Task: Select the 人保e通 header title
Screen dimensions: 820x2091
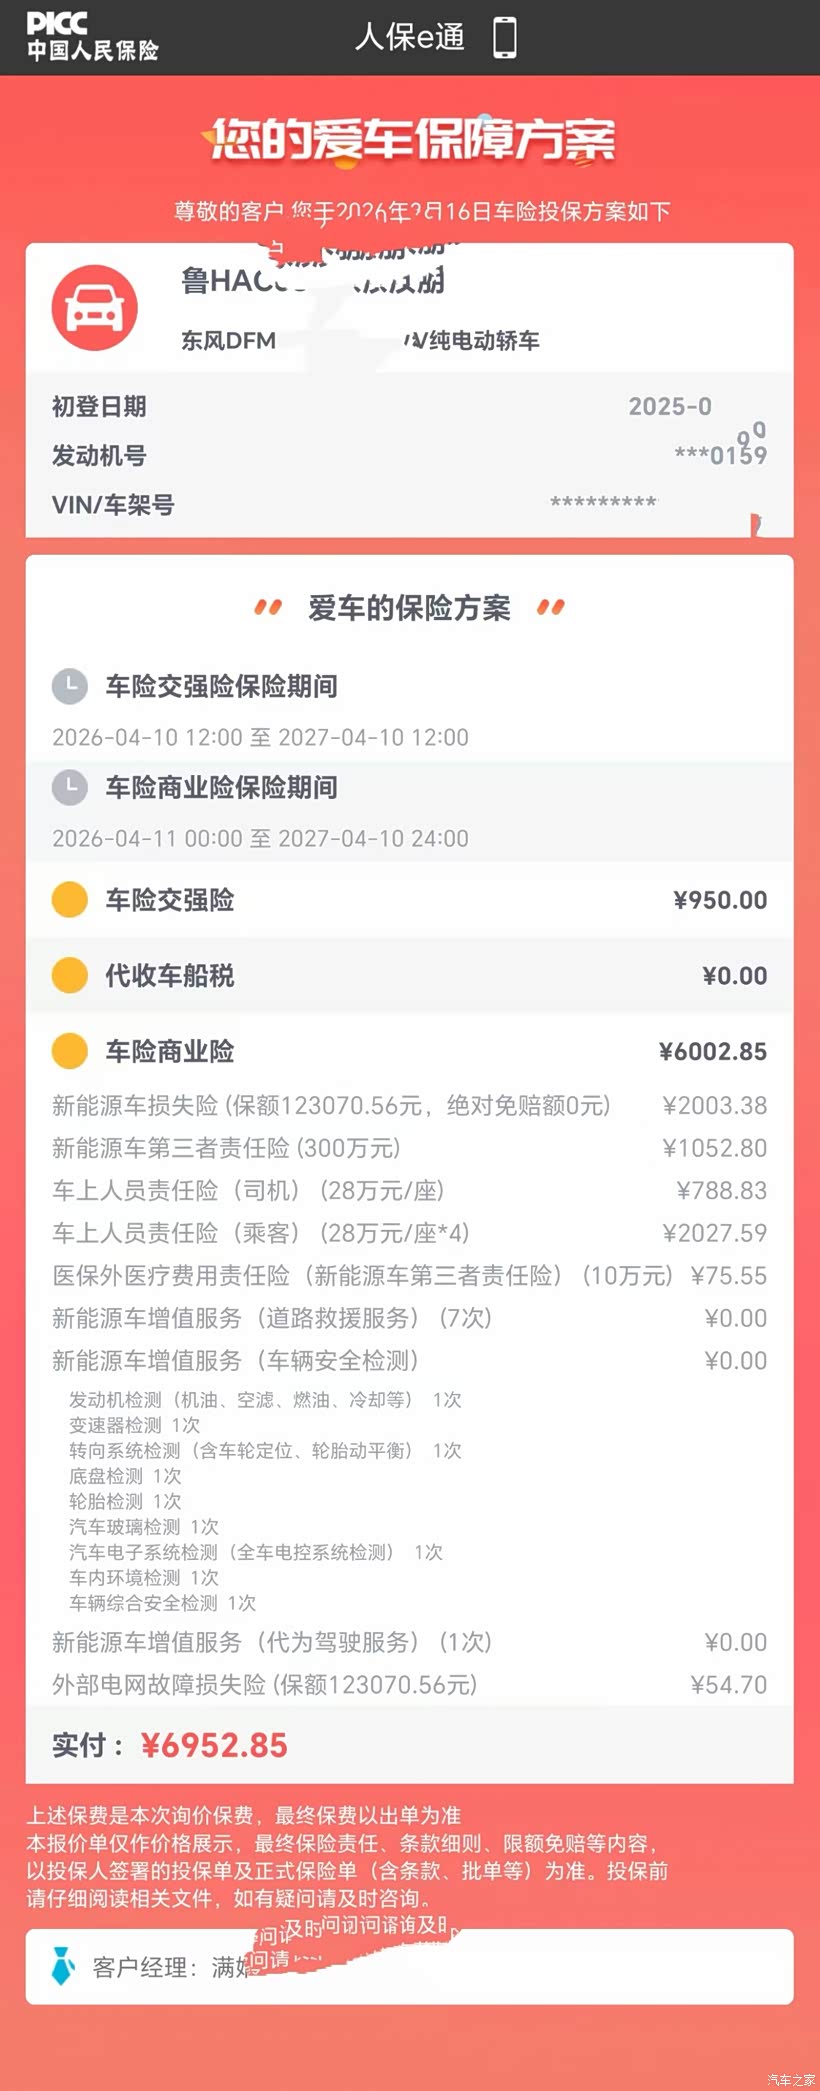Action: [x=410, y=38]
